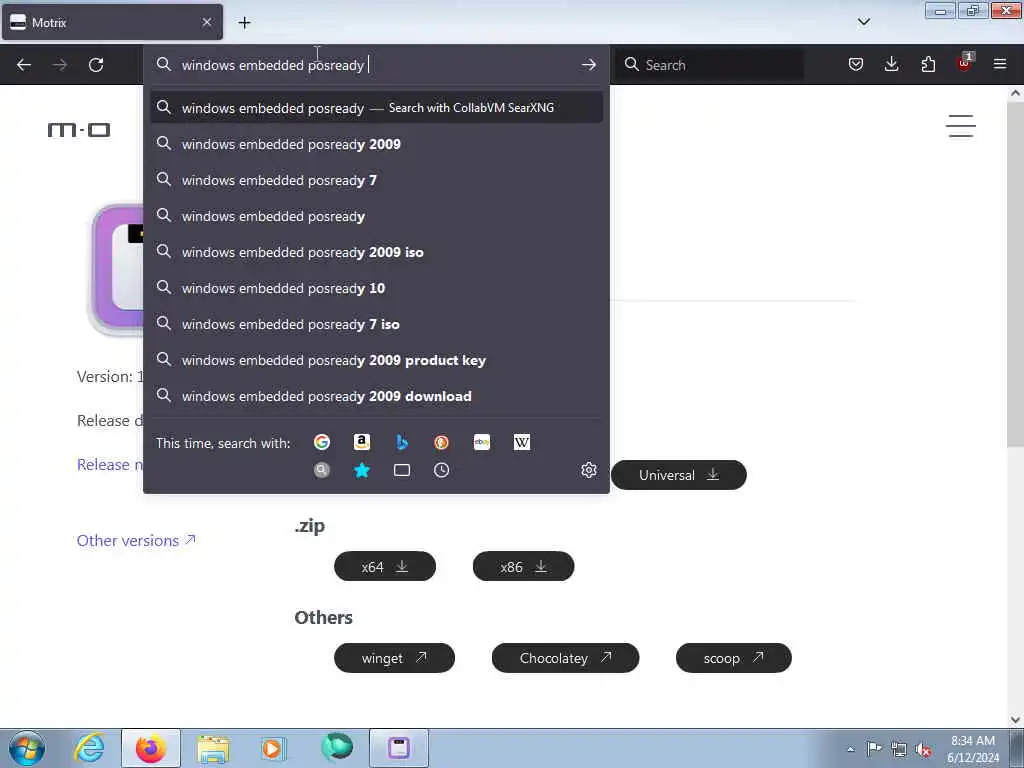1024x768 pixels.
Task: List all tabs dropdown arrow
Action: point(863,22)
